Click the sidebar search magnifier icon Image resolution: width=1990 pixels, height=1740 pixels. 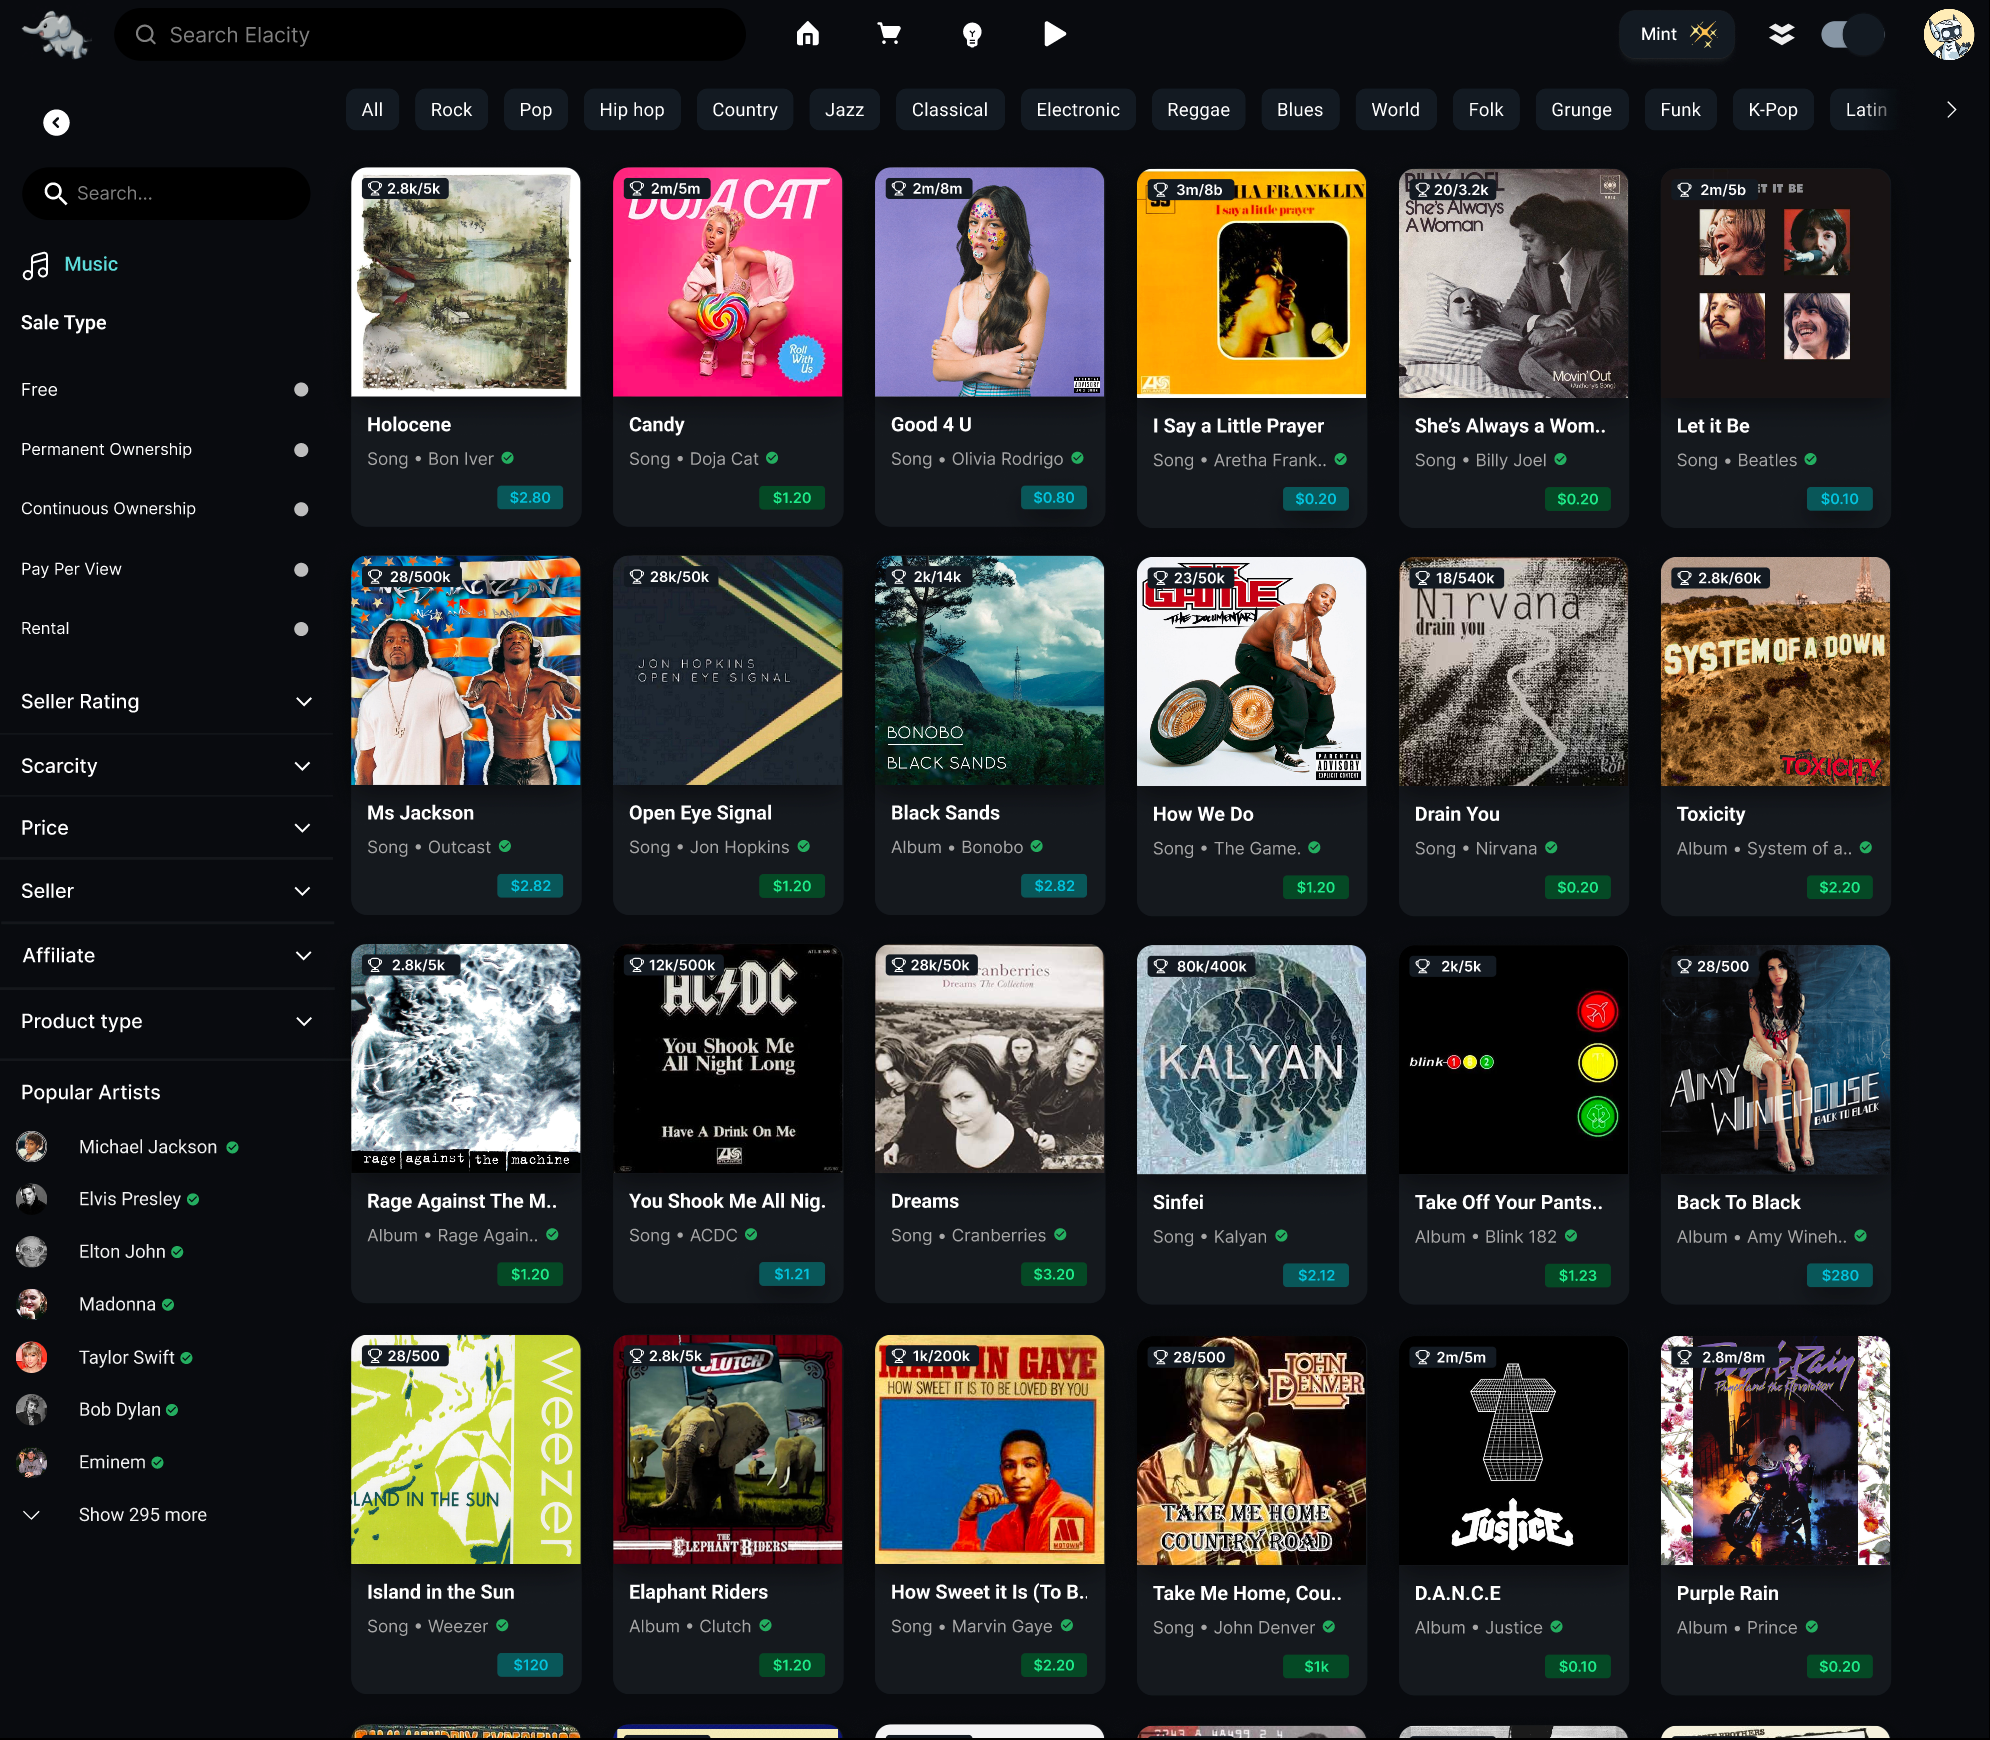point(56,193)
